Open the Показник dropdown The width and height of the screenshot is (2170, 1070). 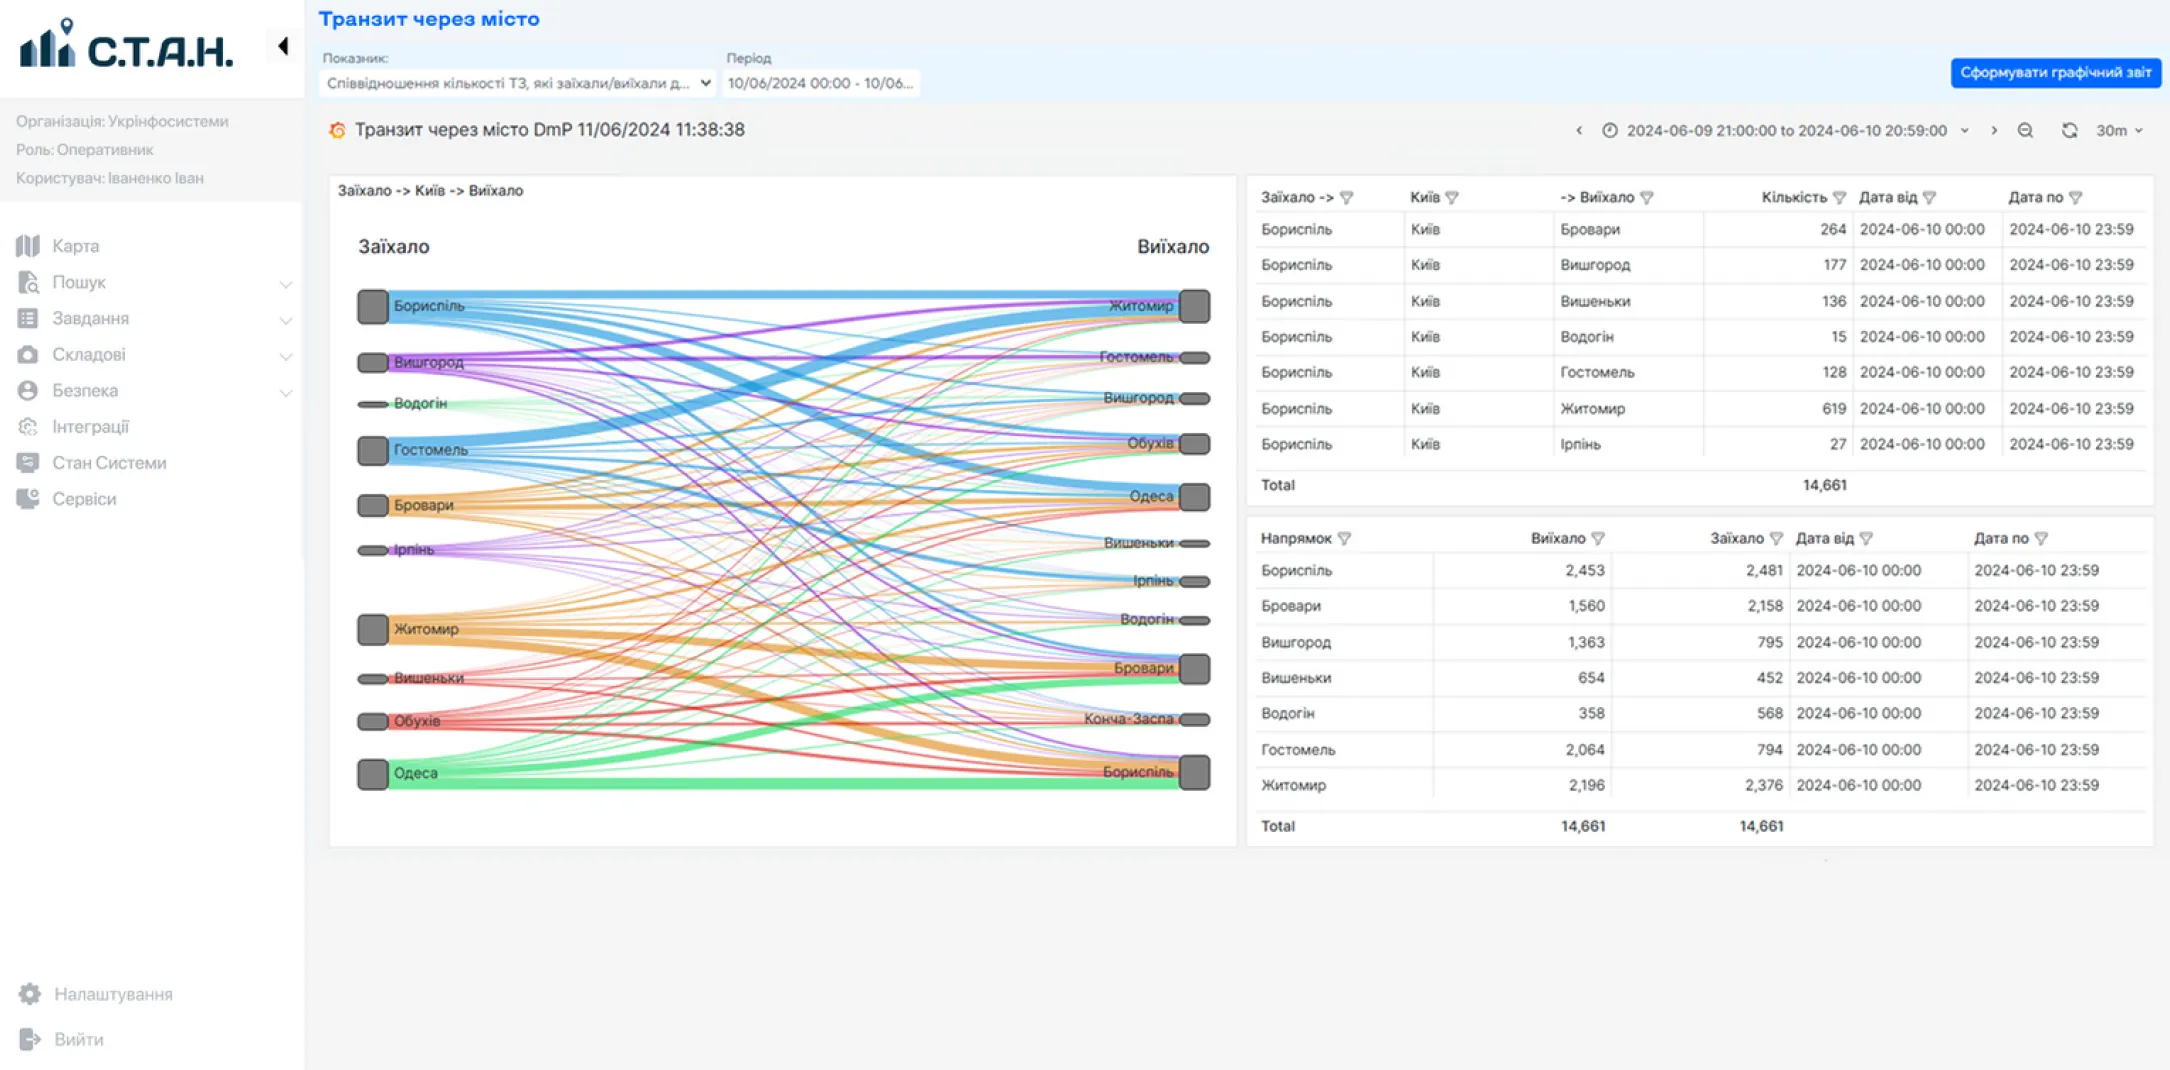(518, 83)
